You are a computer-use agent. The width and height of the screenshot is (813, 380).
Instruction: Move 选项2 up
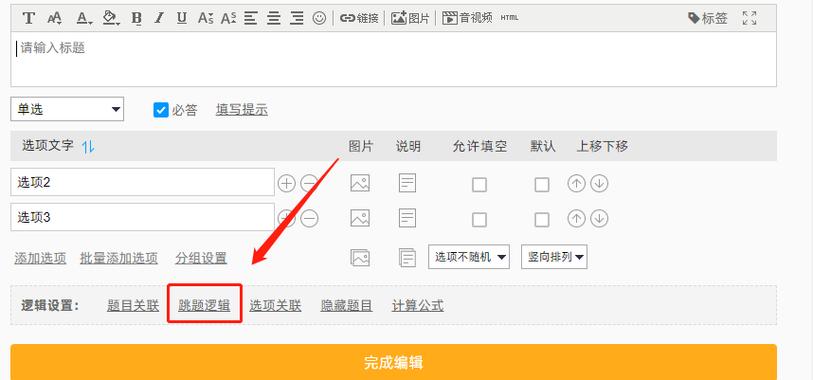tap(576, 184)
